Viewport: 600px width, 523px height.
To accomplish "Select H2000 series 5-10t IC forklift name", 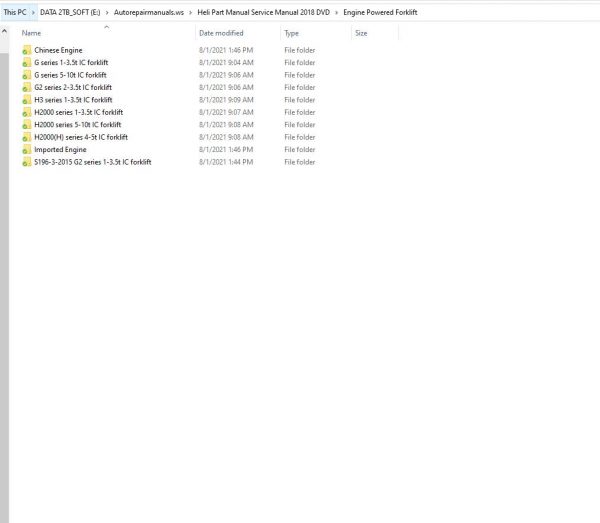I will (x=78, y=125).
